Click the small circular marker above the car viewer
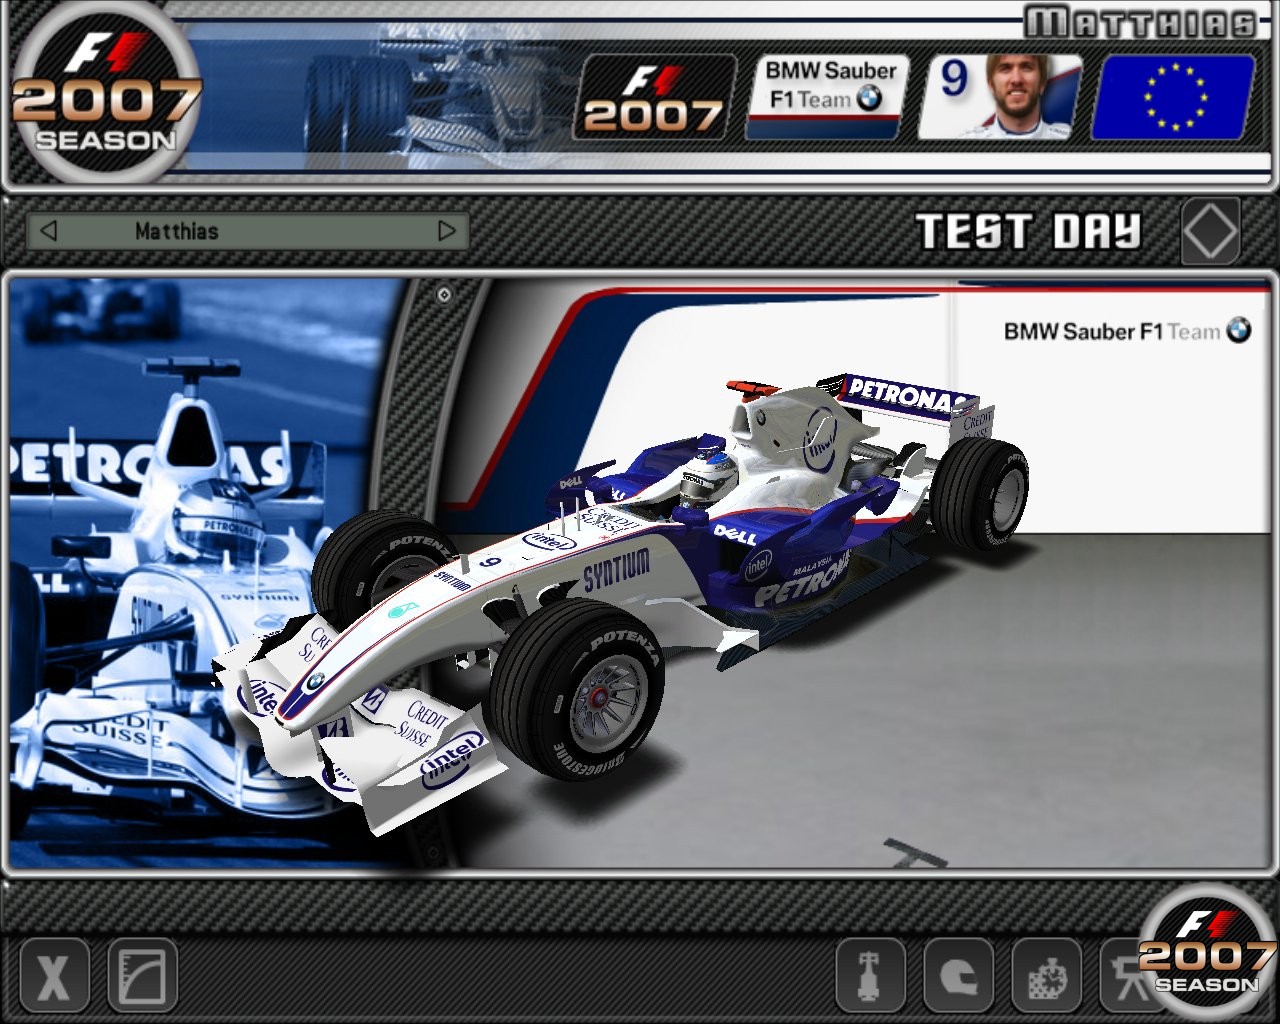1280x1024 pixels. pos(444,295)
